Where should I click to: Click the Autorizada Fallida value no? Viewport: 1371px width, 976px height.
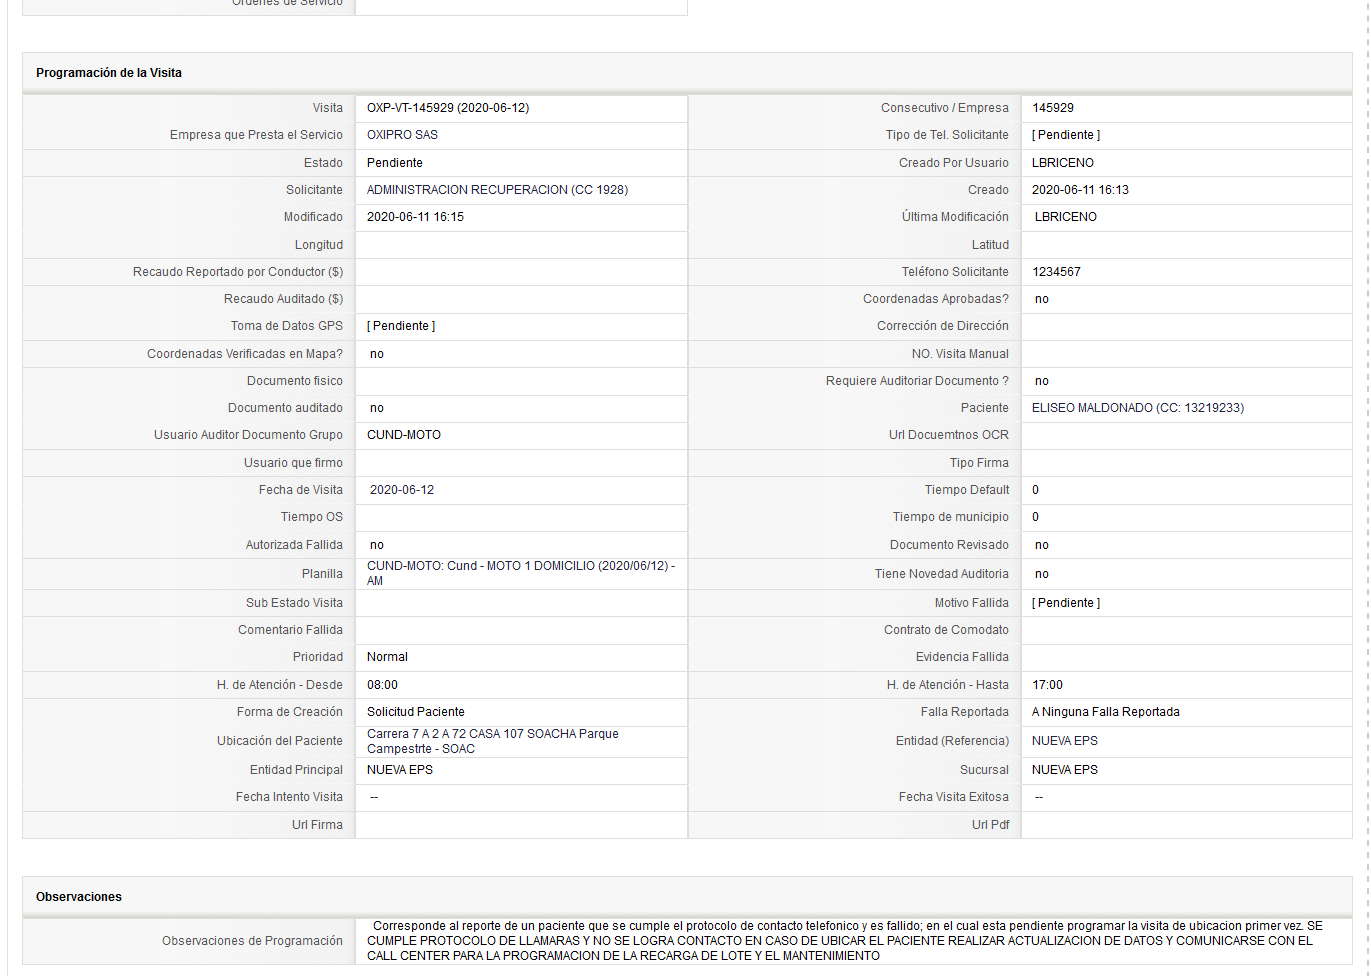[377, 545]
